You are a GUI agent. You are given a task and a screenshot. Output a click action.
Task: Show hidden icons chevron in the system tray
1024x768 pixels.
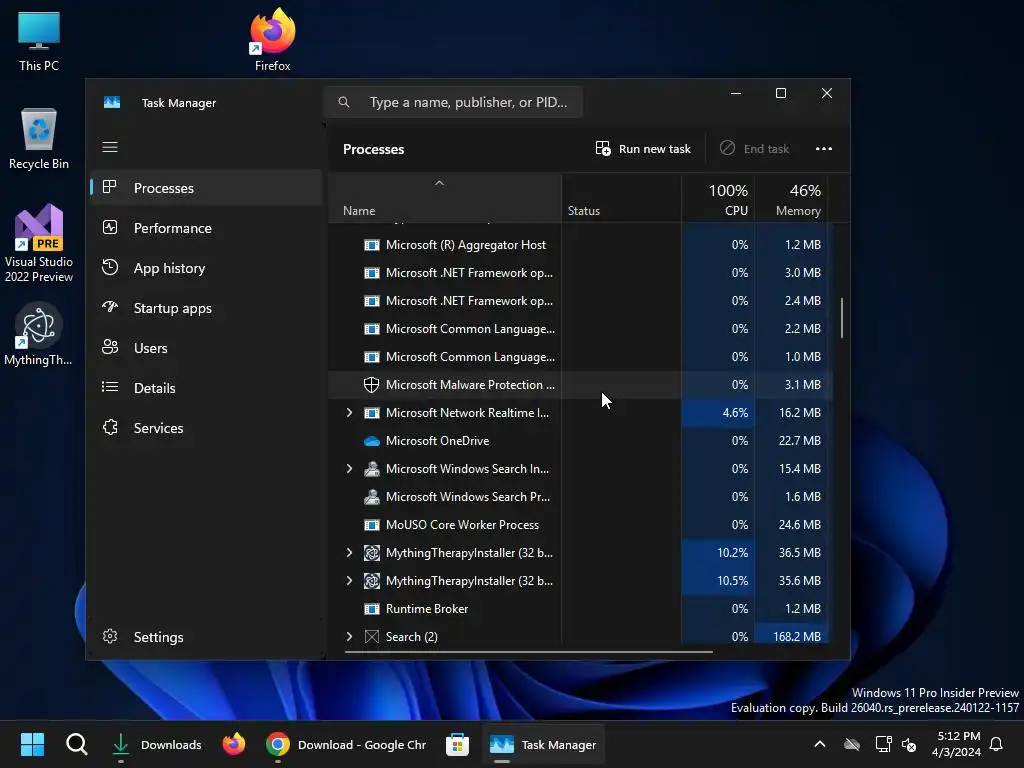click(x=820, y=744)
